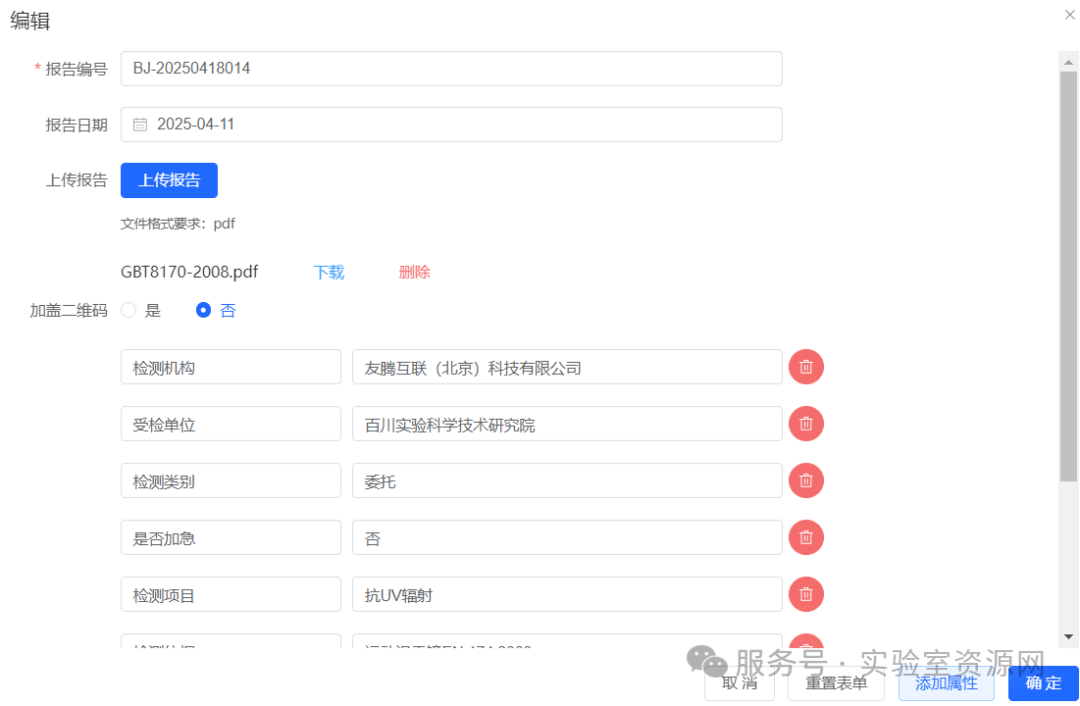Delete the 检测机构 attribute row
Image resolution: width=1080 pixels, height=706 pixels.
(806, 366)
